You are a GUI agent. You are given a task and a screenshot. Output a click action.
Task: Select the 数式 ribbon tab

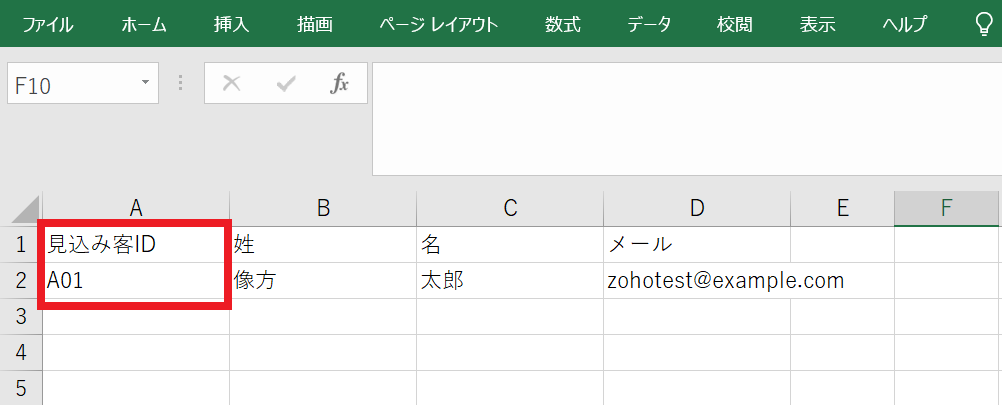point(562,24)
